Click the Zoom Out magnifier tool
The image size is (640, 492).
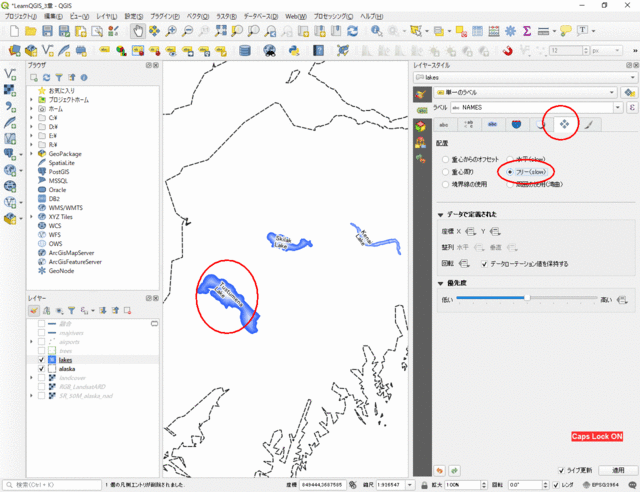tap(187, 31)
